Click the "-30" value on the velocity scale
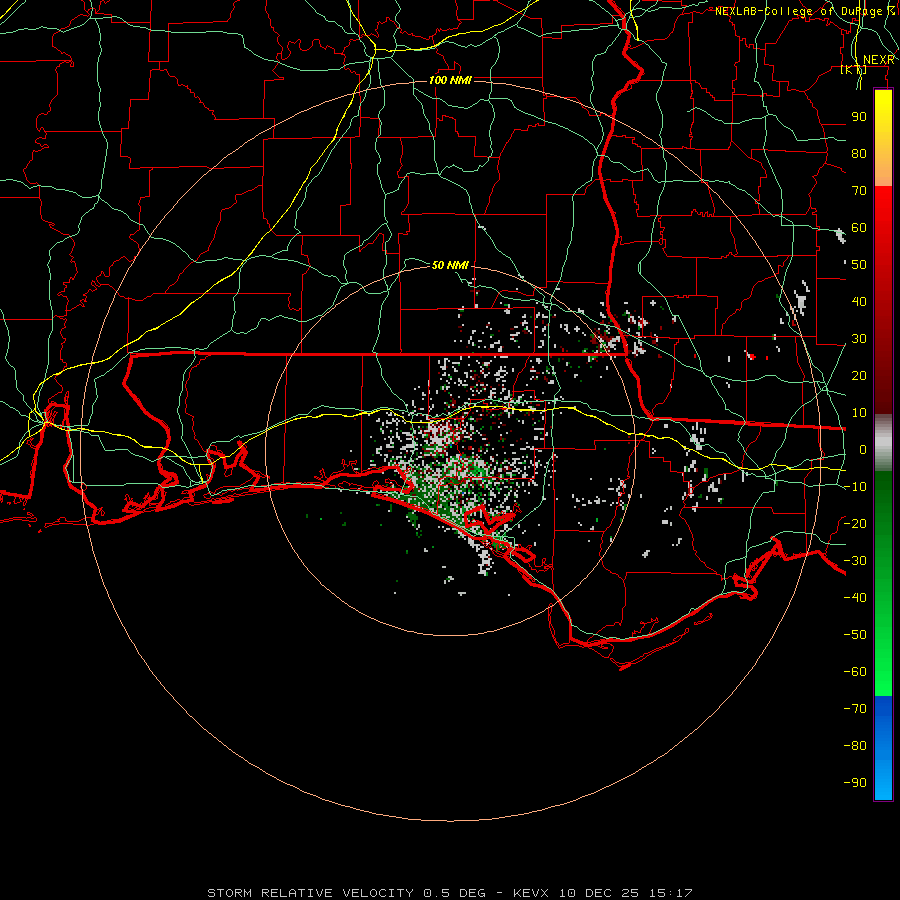This screenshot has height=900, width=900. point(855,561)
